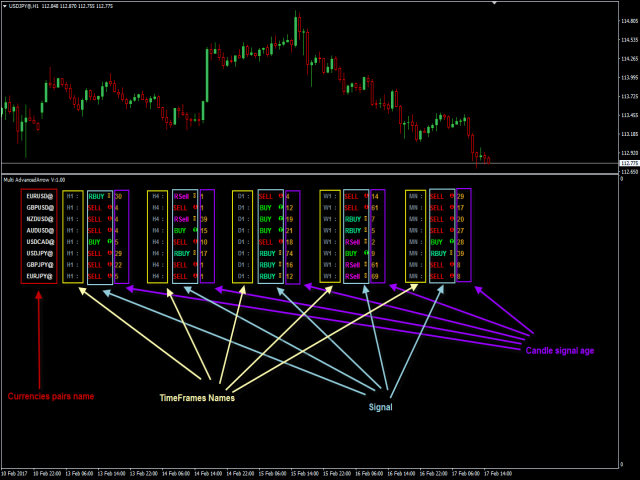Viewport: 640px width, 480px height.
Task: Click the 14 Feb 14:00 time label
Action: [x=208, y=473]
